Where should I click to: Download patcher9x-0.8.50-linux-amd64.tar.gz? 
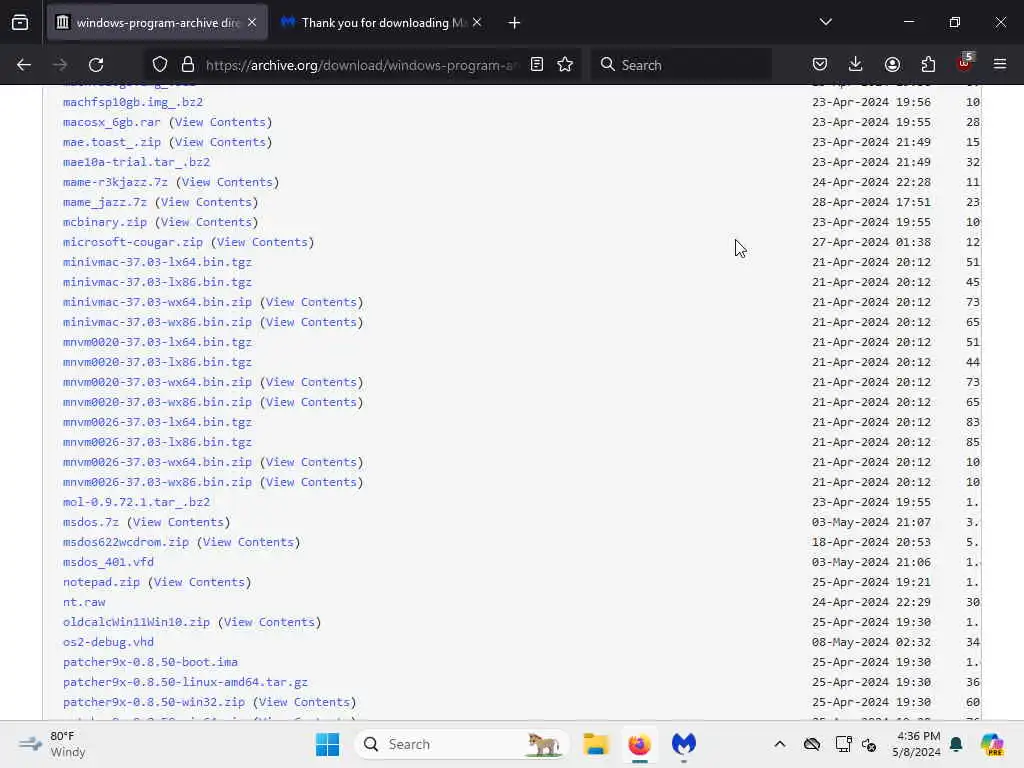pyautogui.click(x=185, y=682)
